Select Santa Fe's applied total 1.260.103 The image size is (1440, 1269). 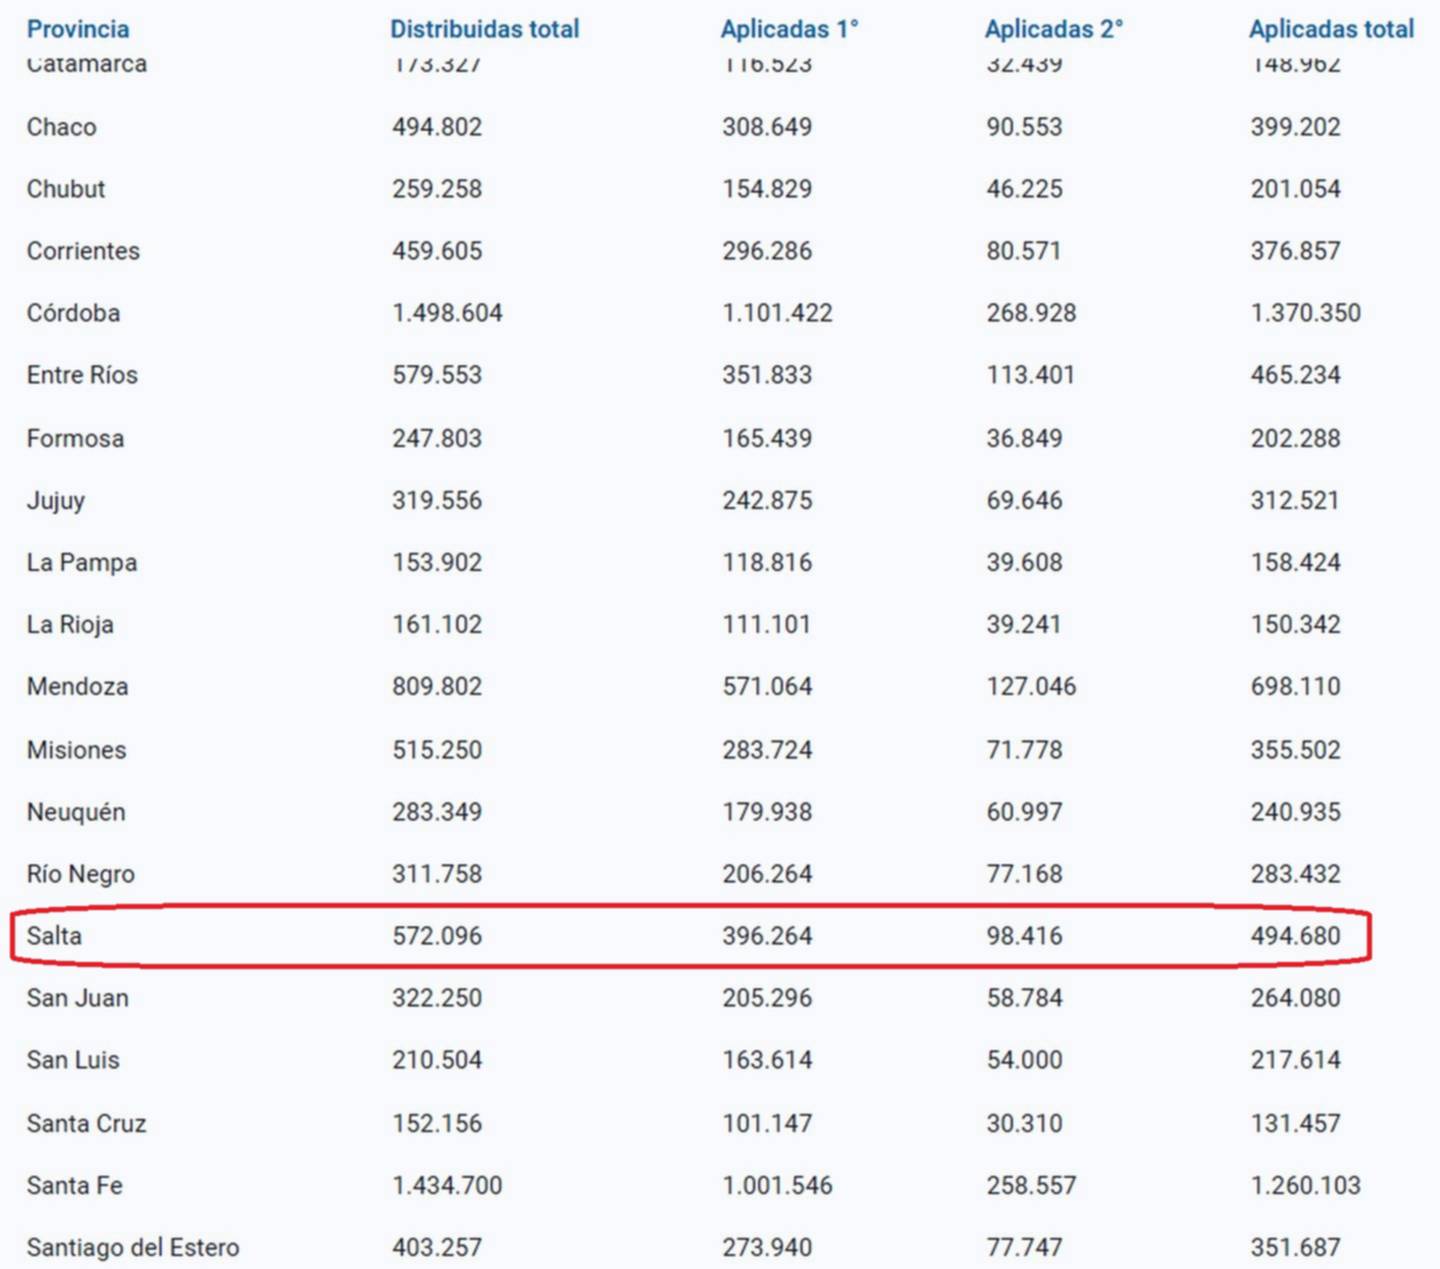point(1305,1186)
